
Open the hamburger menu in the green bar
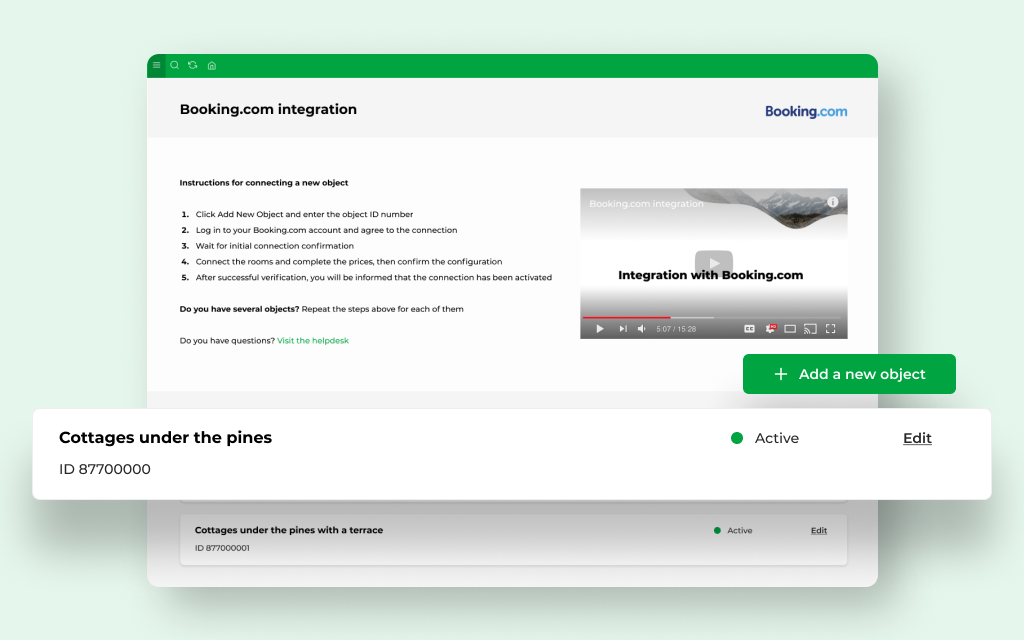click(156, 65)
